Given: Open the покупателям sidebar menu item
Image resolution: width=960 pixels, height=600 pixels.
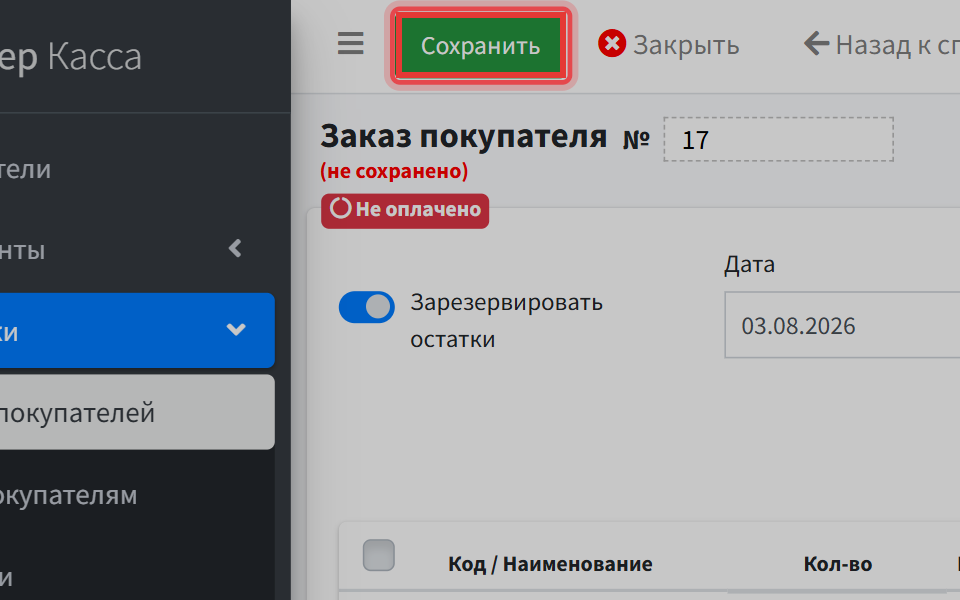Looking at the screenshot, I should [x=137, y=495].
